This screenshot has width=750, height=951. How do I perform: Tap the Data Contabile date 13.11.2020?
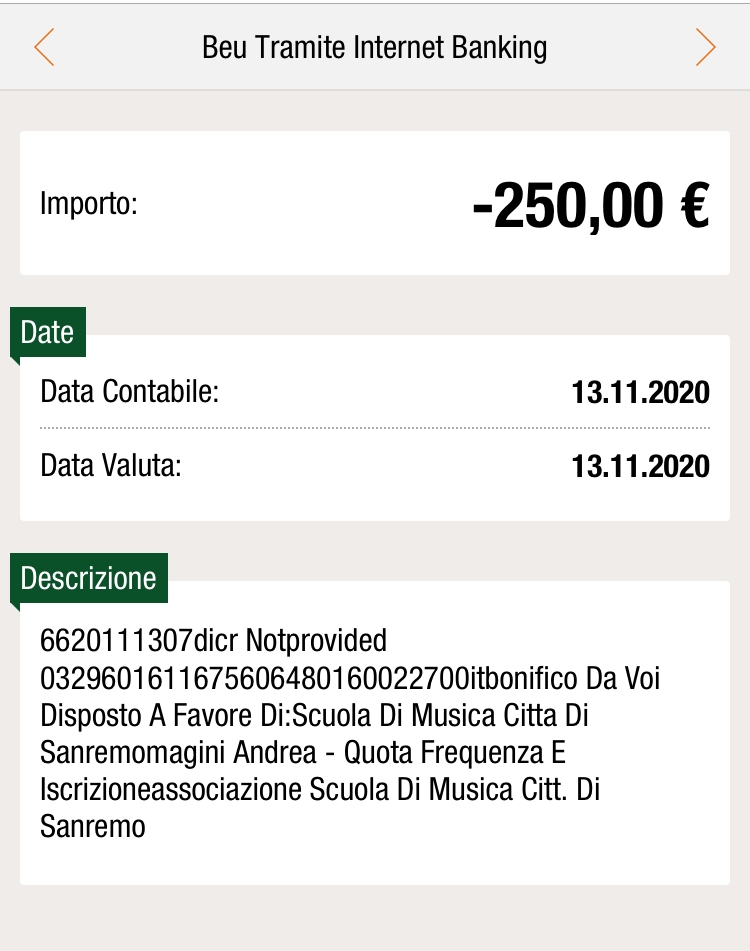coord(640,392)
